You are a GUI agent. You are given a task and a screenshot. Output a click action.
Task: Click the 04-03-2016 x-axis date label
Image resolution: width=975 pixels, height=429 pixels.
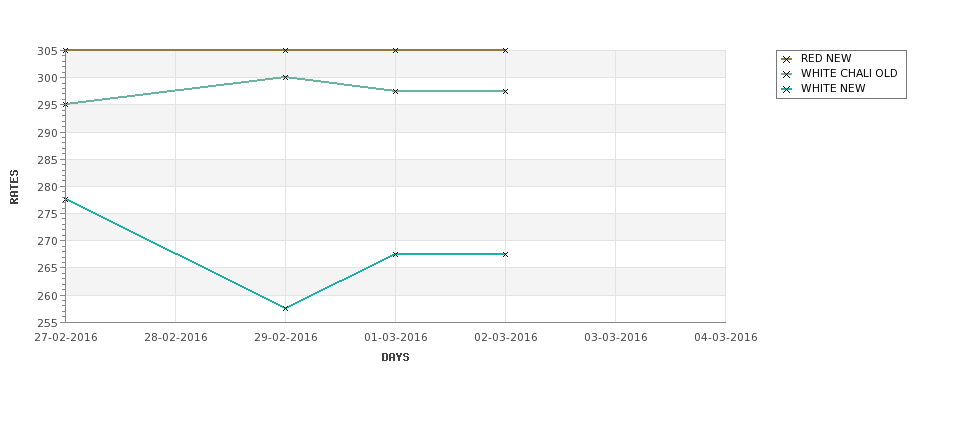click(x=726, y=338)
